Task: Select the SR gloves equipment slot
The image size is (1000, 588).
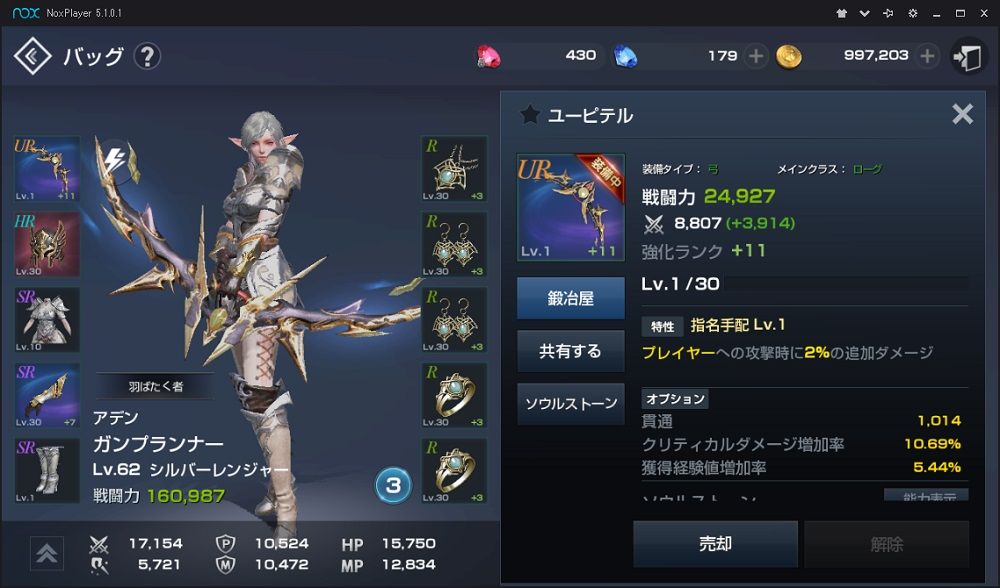Action: pos(47,395)
